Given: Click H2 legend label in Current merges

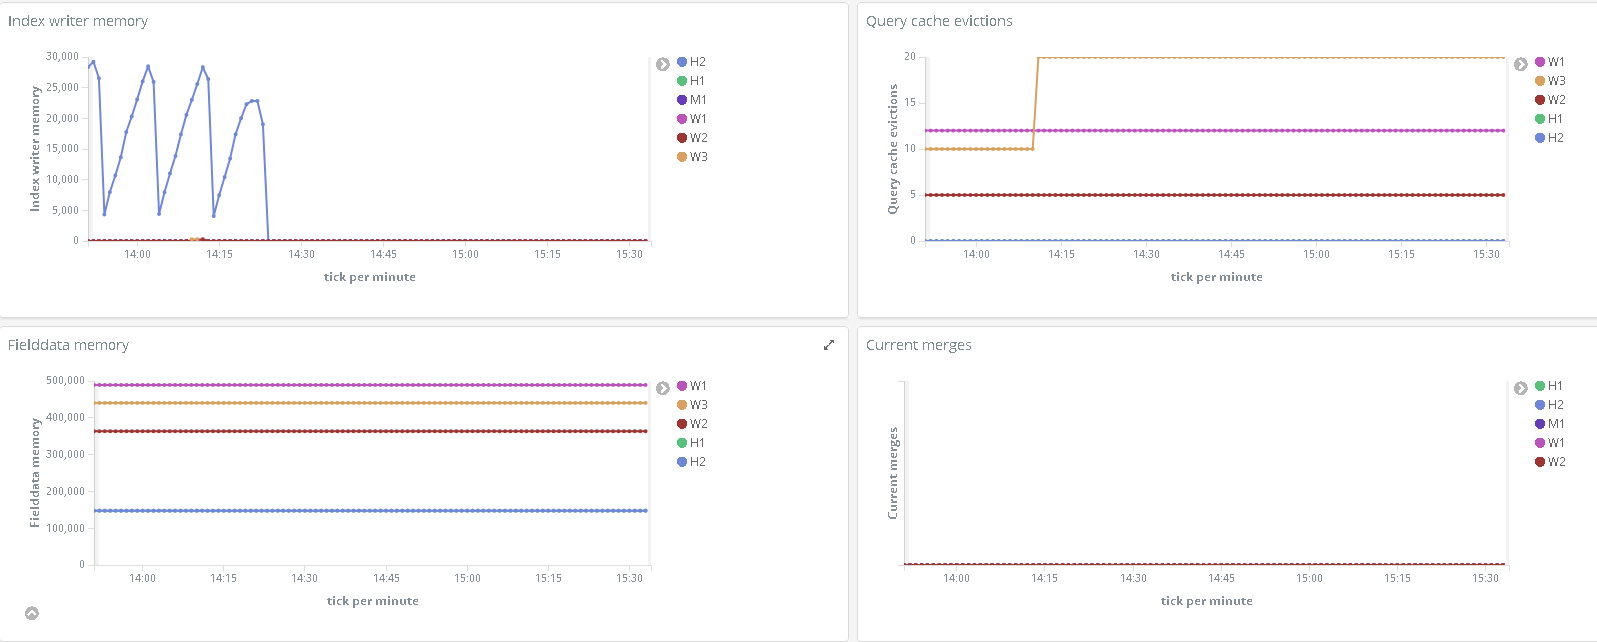Looking at the screenshot, I should coord(1556,405).
